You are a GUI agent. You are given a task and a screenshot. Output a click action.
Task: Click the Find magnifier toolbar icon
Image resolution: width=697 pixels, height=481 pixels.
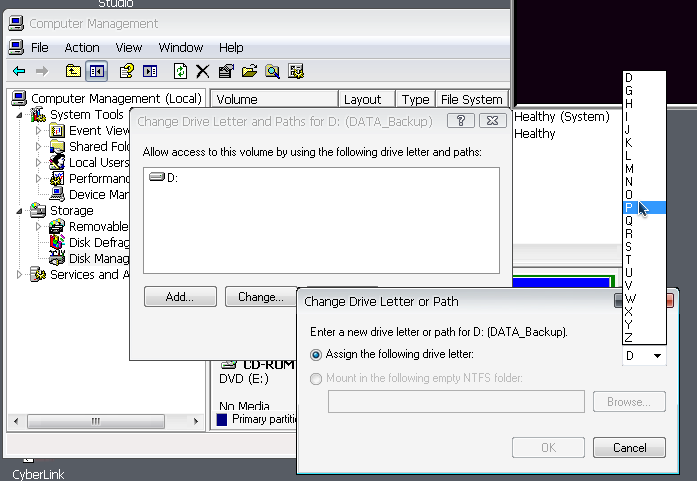pyautogui.click(x=272, y=71)
